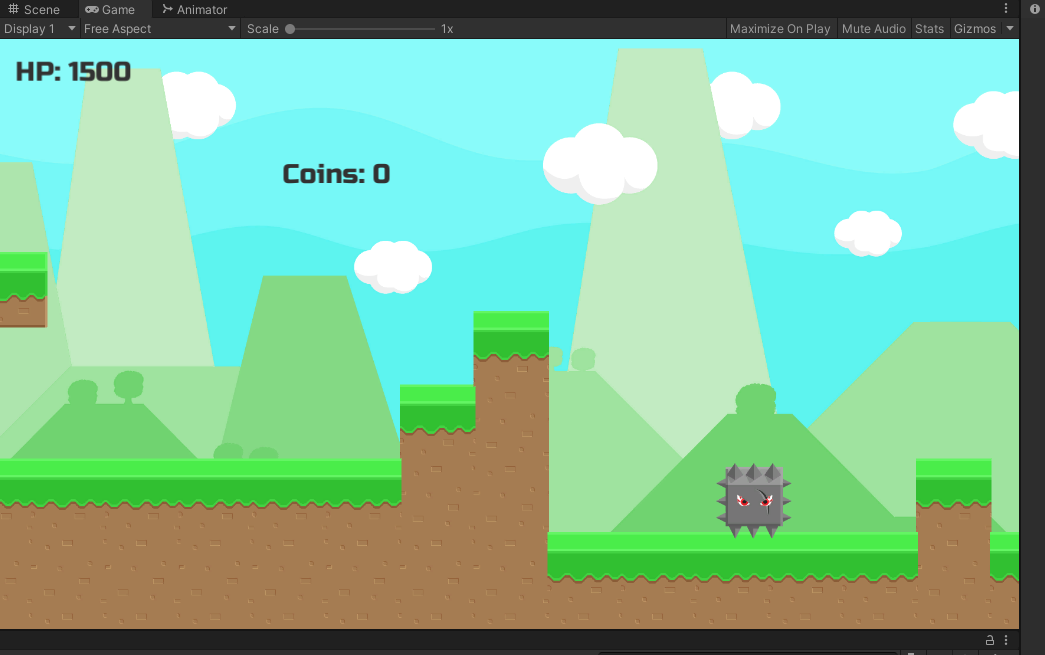Click the HP: 1500 text
The image size is (1045, 655).
tap(73, 72)
